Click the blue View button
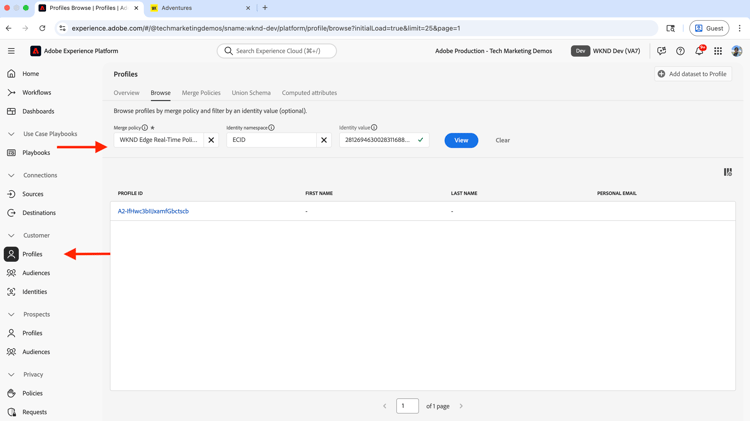This screenshot has width=750, height=421. [461, 140]
